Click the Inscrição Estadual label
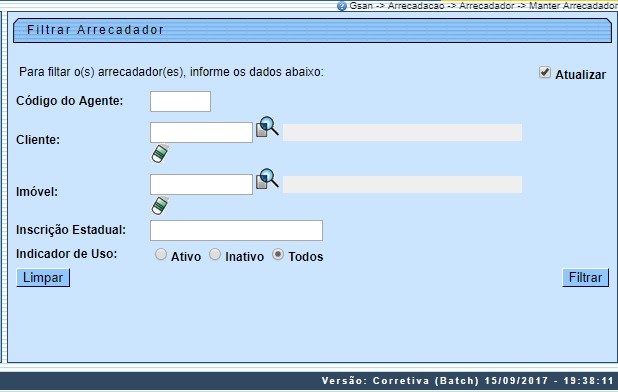 71,230
